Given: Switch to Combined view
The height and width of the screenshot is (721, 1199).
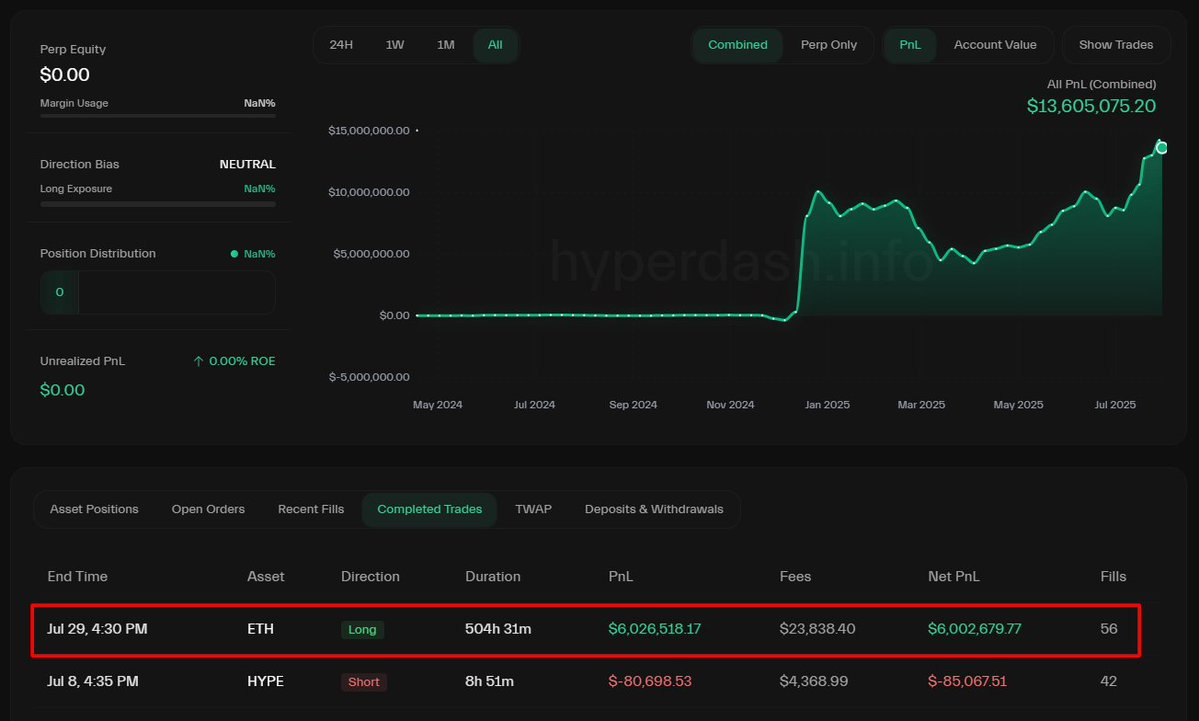Looking at the screenshot, I should [737, 45].
